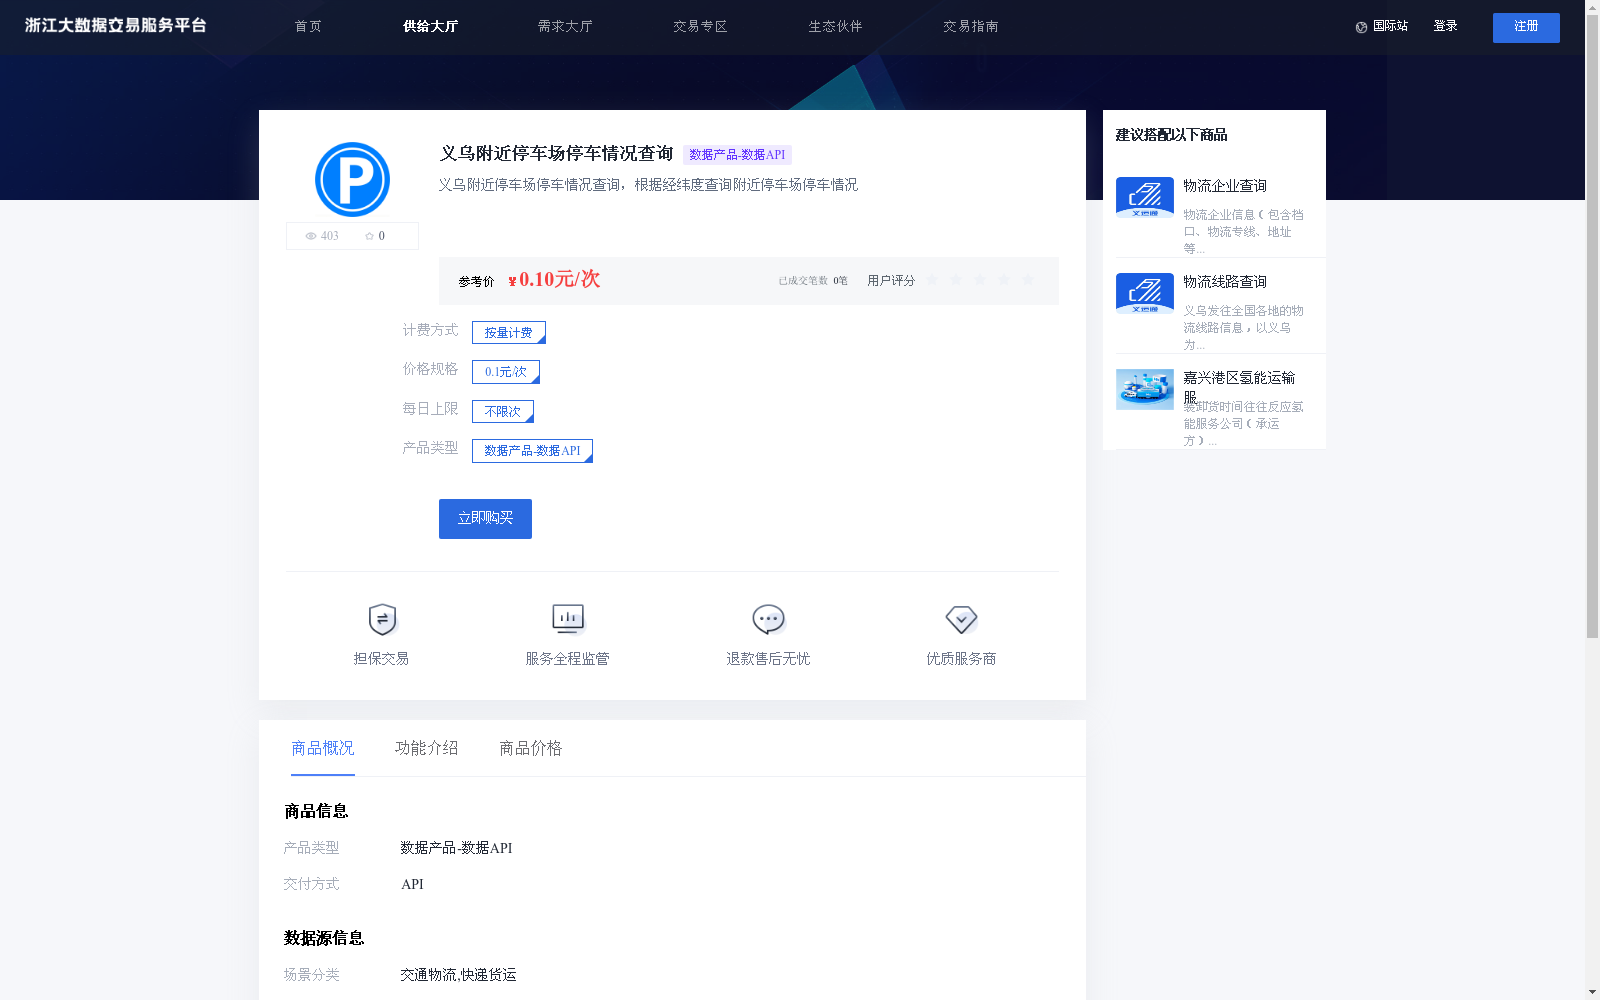Click the 立即购买 button

(485, 519)
